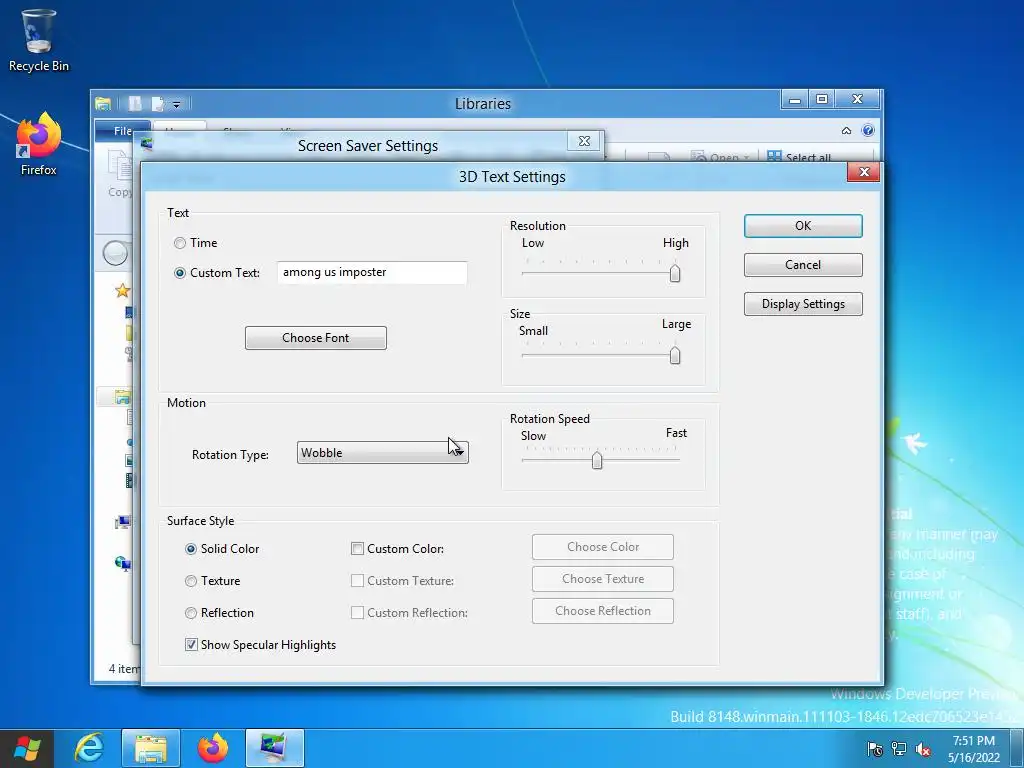Open Quick Access Toolbar dropdown in Libraries
1024x768 pixels.
point(176,104)
